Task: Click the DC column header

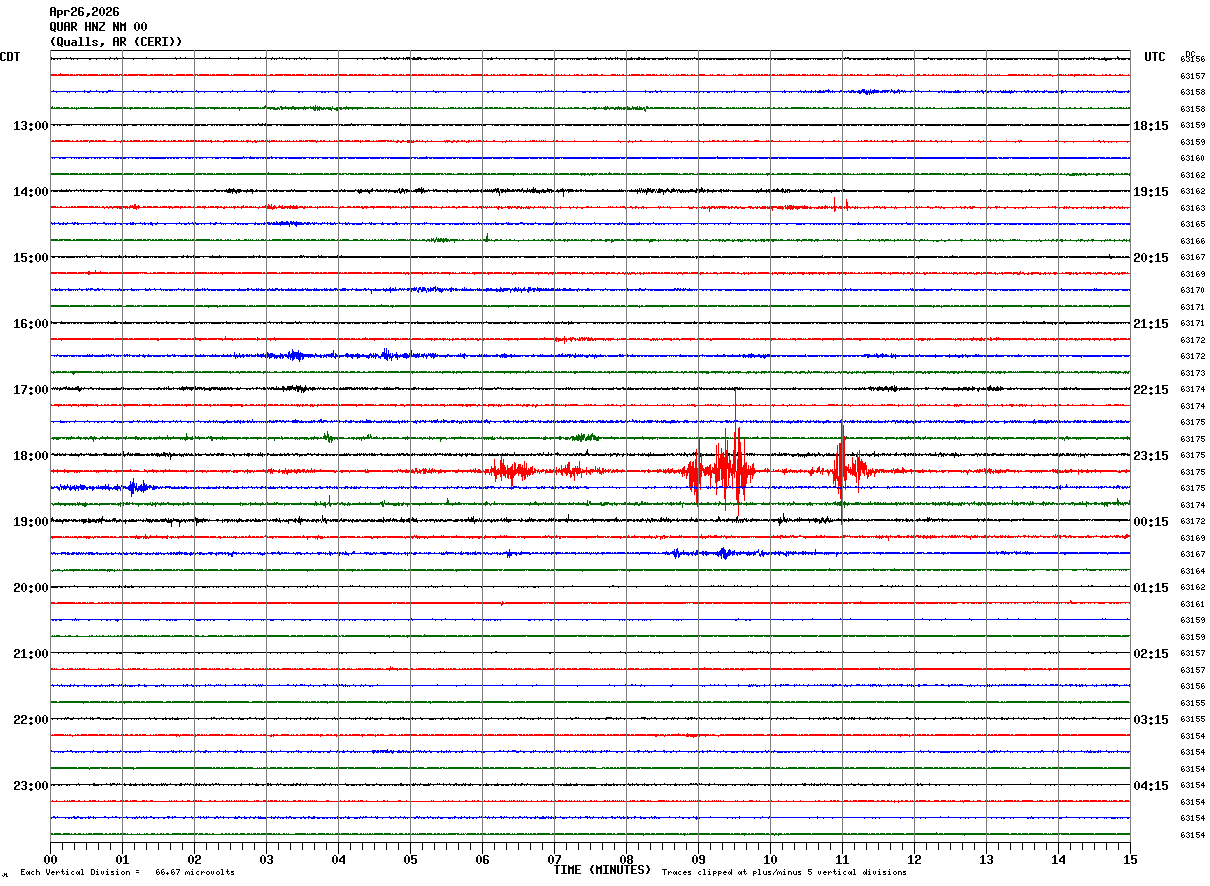Action: point(1190,53)
